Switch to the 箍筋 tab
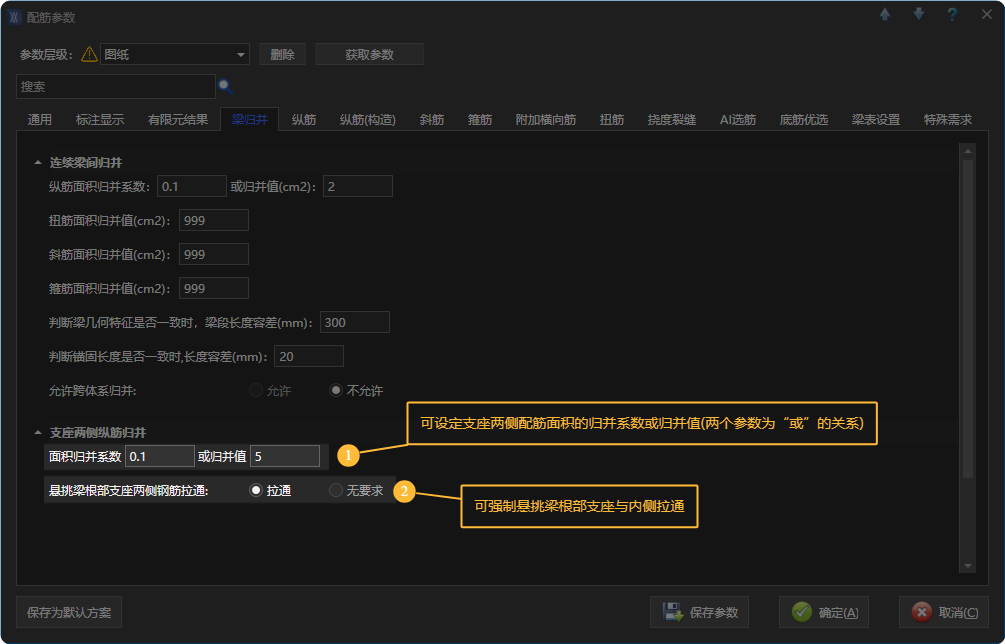 coord(480,120)
